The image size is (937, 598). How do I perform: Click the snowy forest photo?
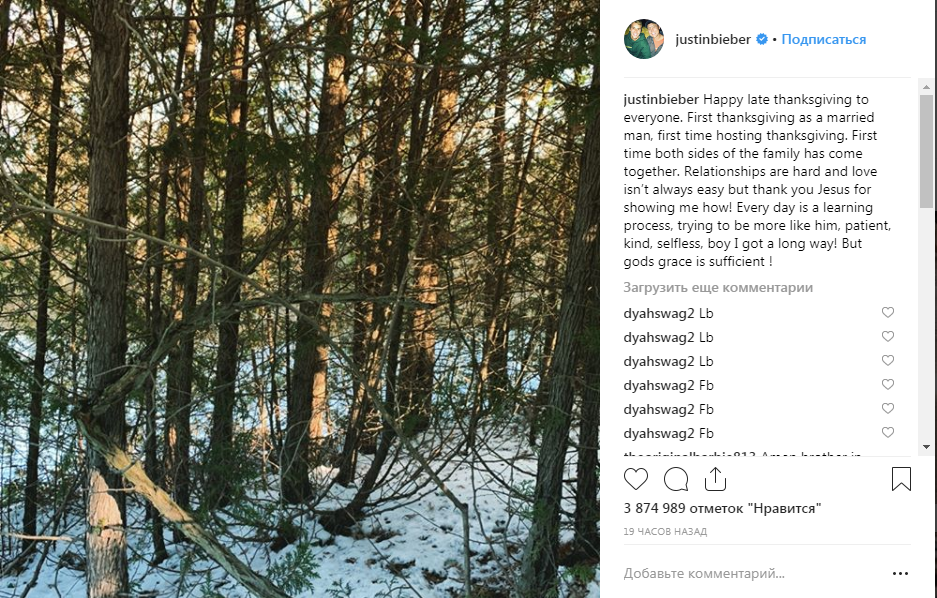300,299
